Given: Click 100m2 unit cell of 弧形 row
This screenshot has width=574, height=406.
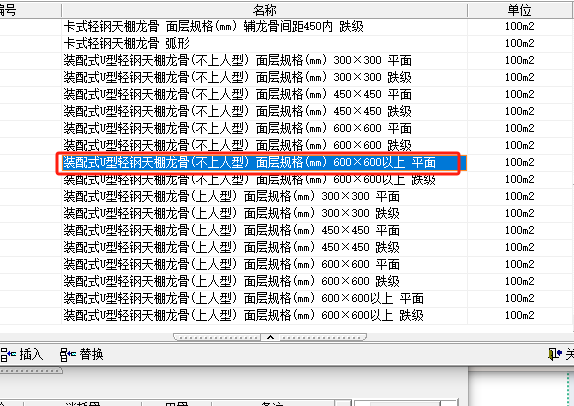Looking at the screenshot, I should pyautogui.click(x=519, y=43).
